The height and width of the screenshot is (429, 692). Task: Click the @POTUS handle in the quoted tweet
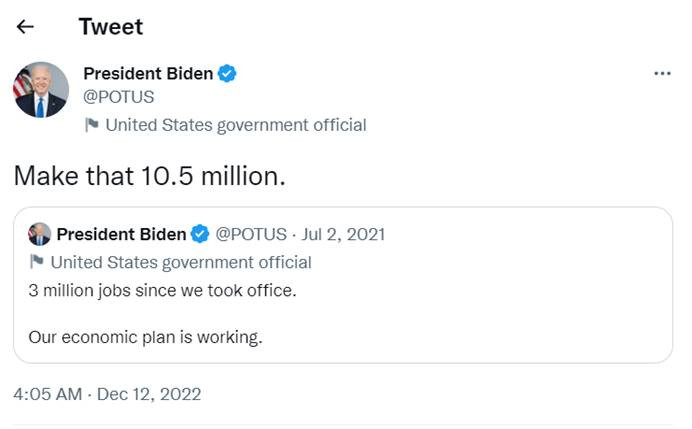(251, 234)
